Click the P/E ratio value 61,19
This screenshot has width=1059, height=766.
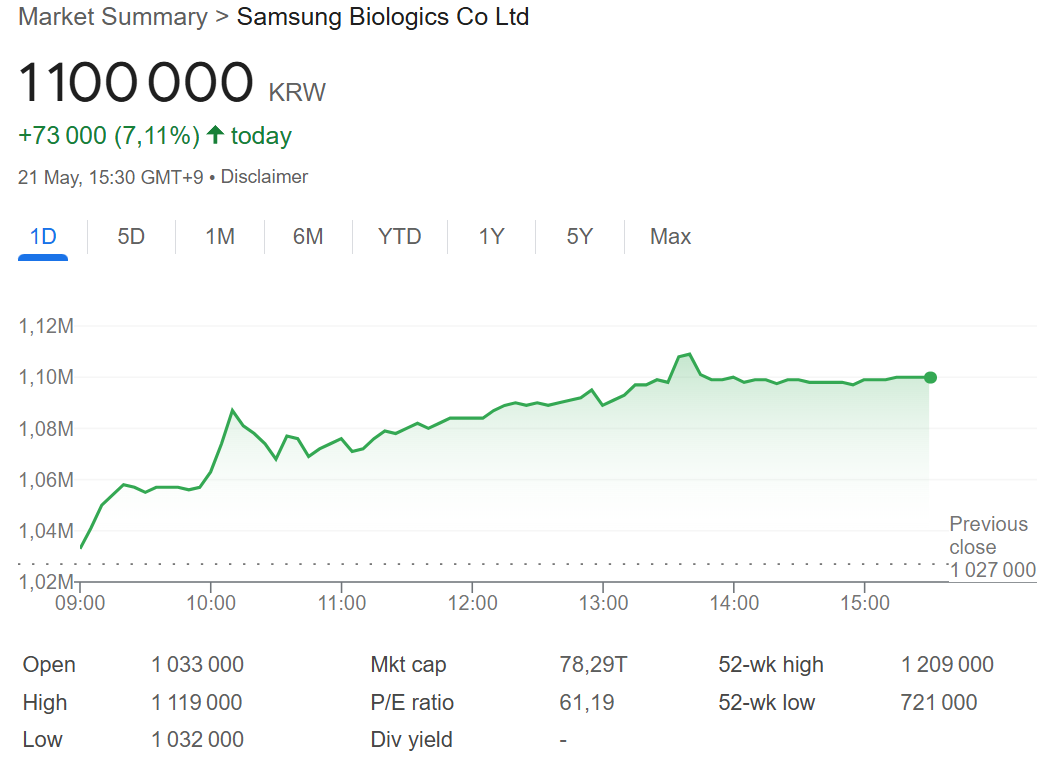(x=587, y=703)
